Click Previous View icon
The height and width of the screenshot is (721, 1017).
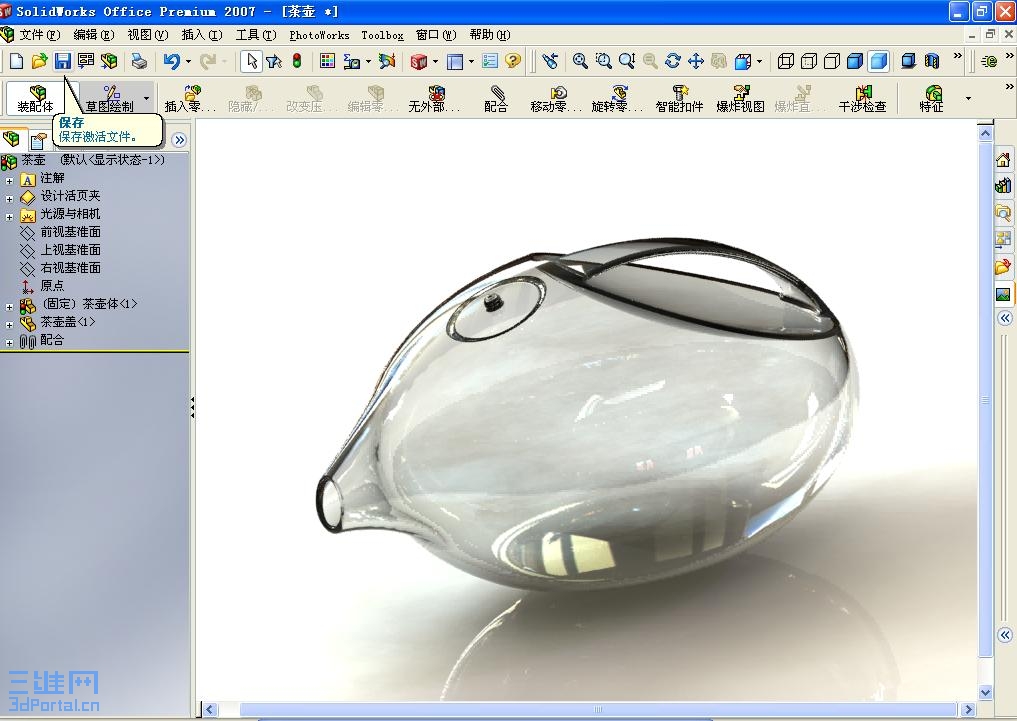coord(550,61)
